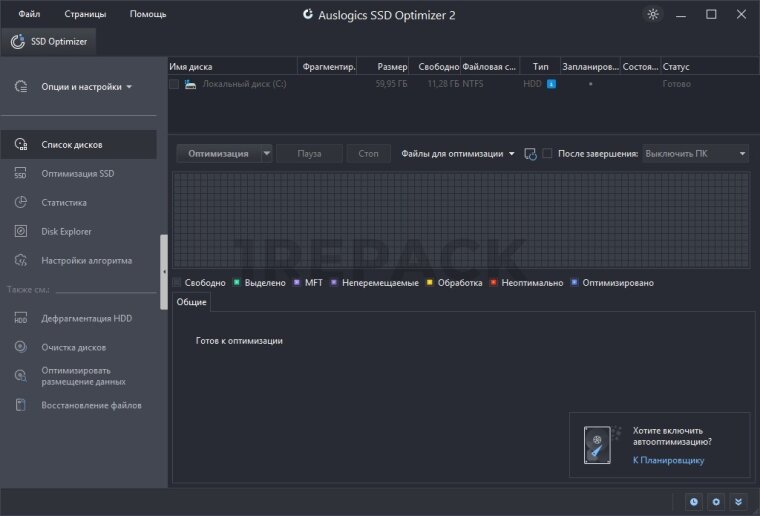This screenshot has width=760, height=516.
Task: Click the clock scheduler icon at bottom right
Action: pos(693,501)
